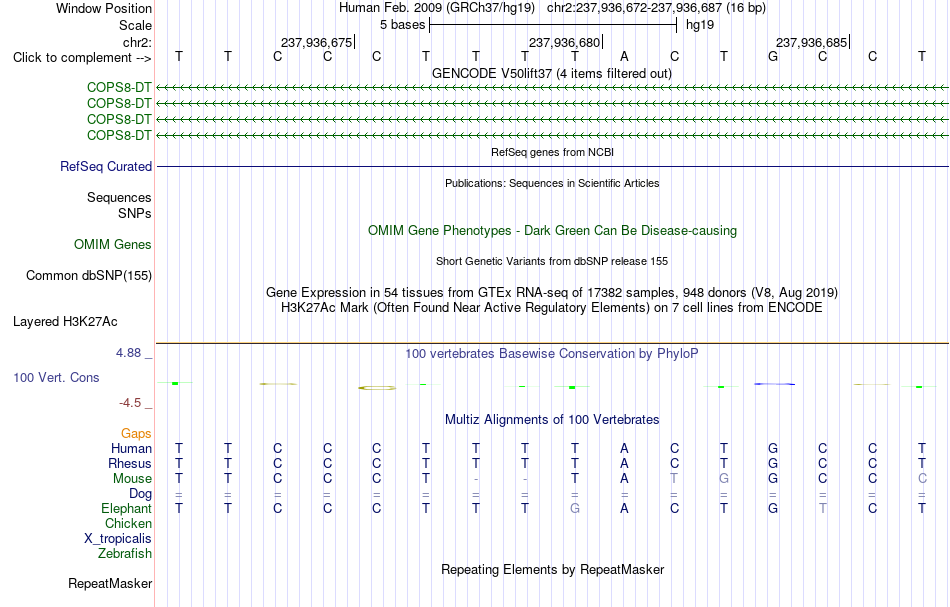Click the first COPS8-DT gene label

tap(119, 88)
